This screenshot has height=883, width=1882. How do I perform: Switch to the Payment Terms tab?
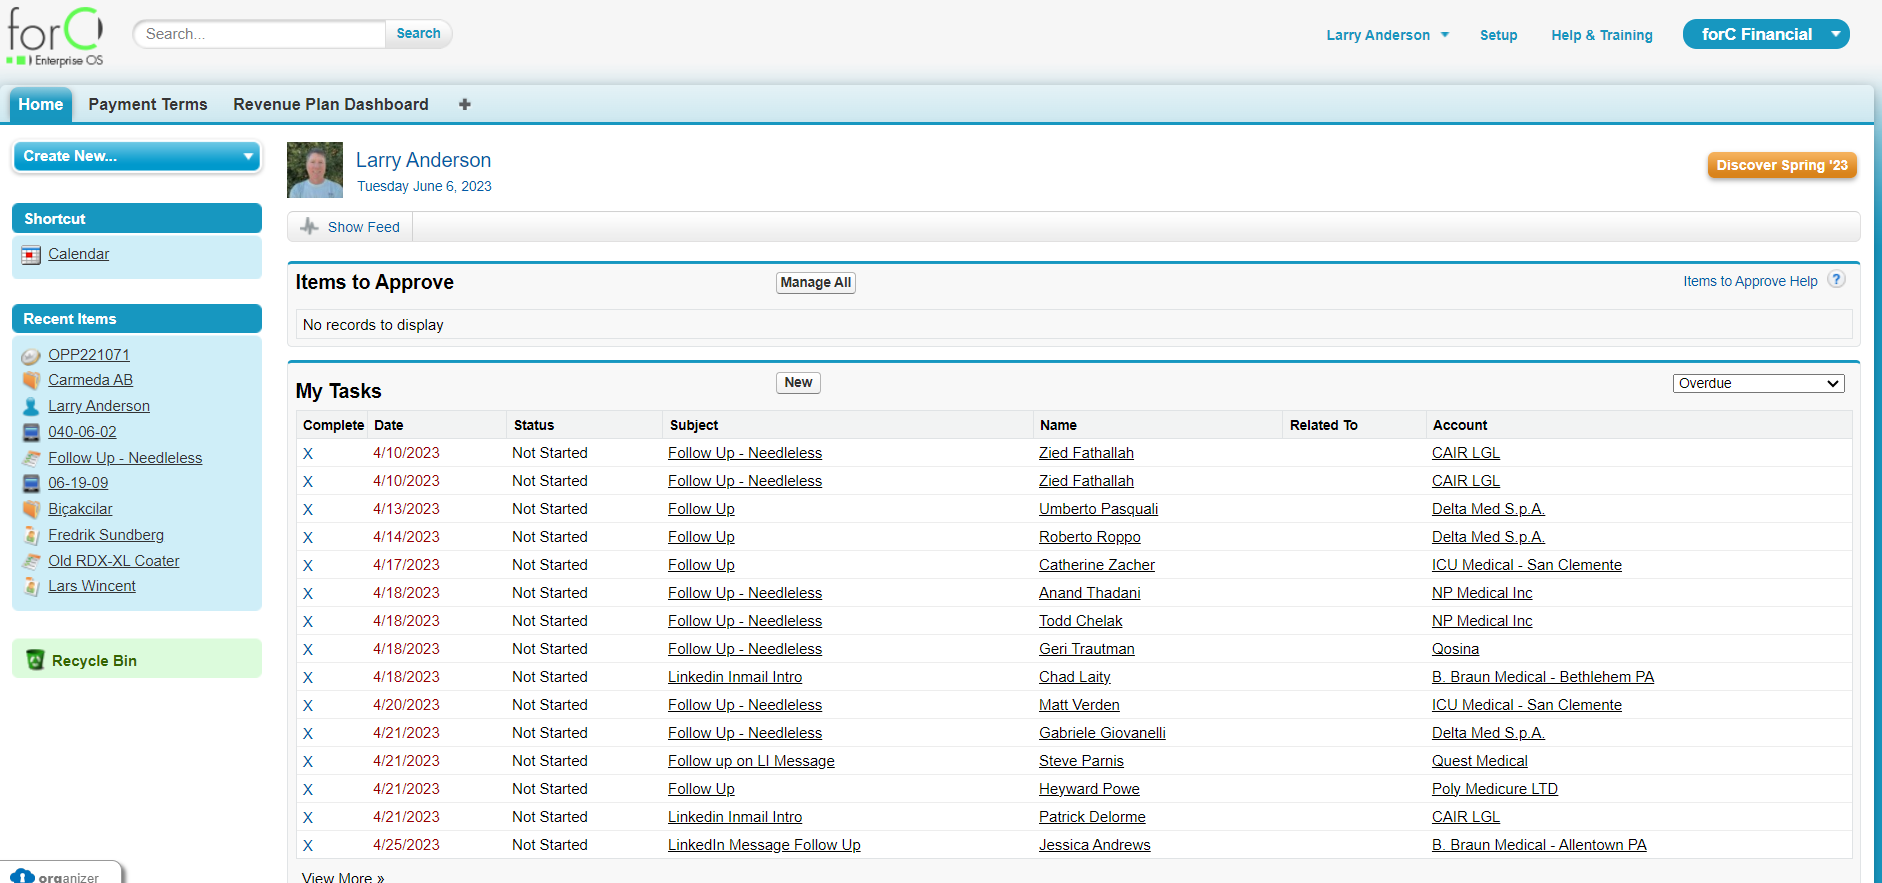[148, 104]
